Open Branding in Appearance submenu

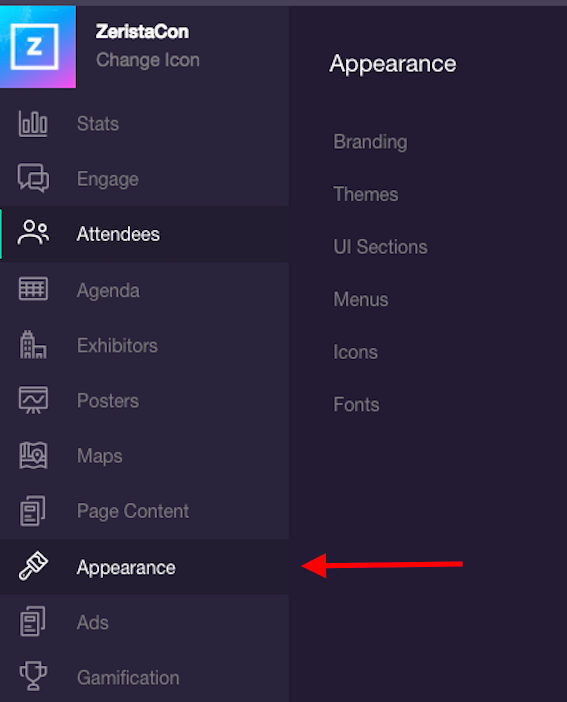370,142
